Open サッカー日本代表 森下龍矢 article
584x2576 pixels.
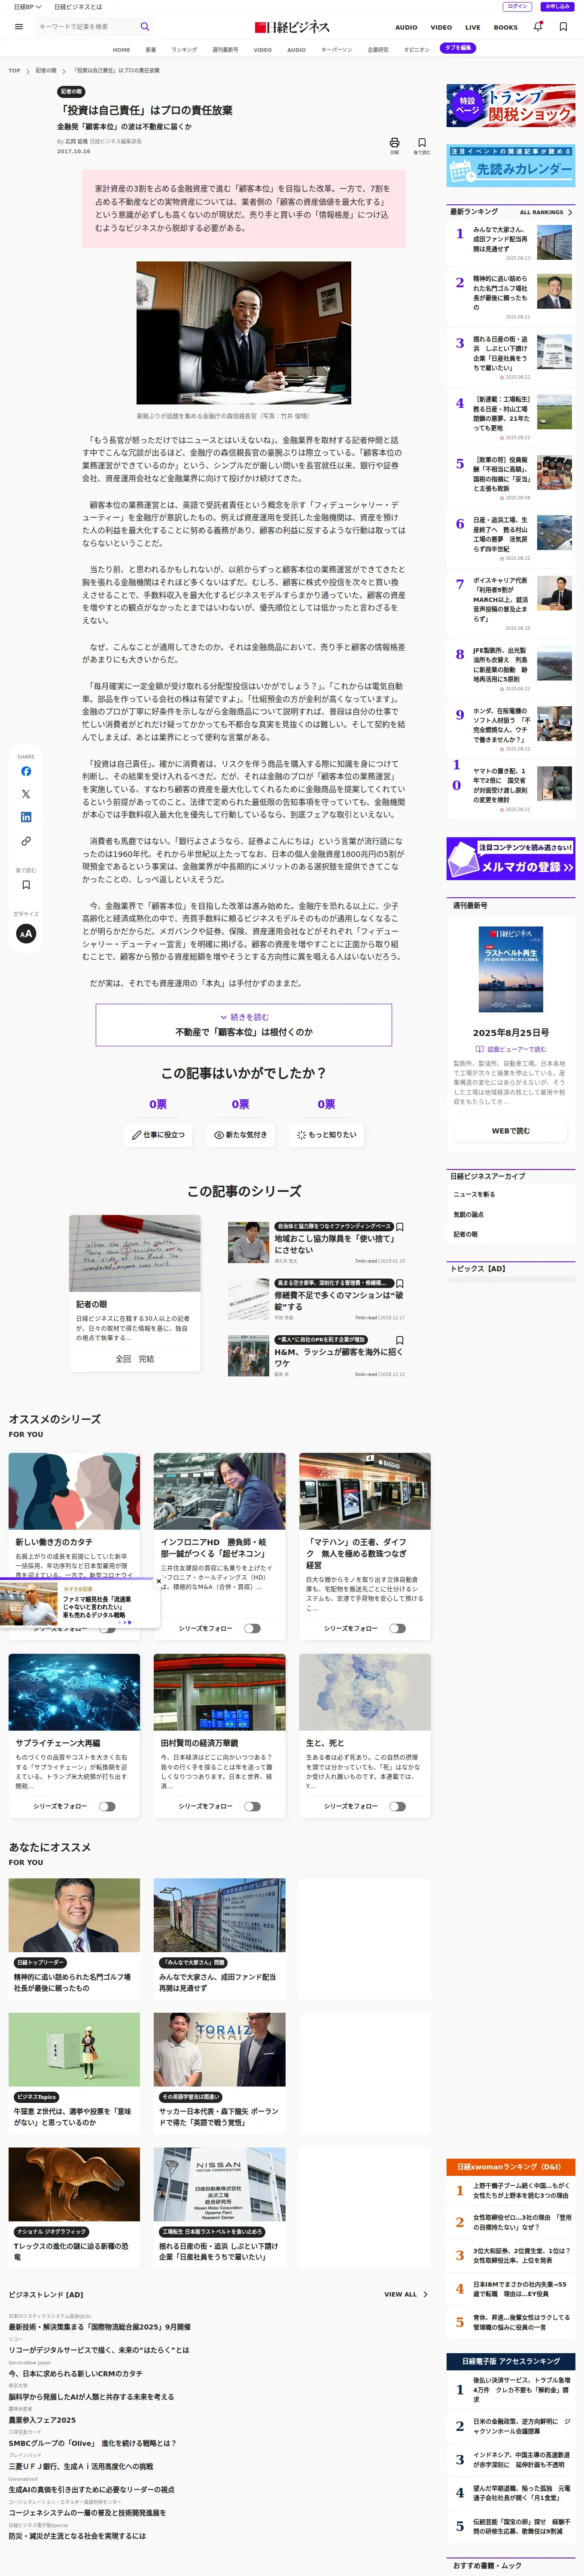pyautogui.click(x=219, y=2073)
